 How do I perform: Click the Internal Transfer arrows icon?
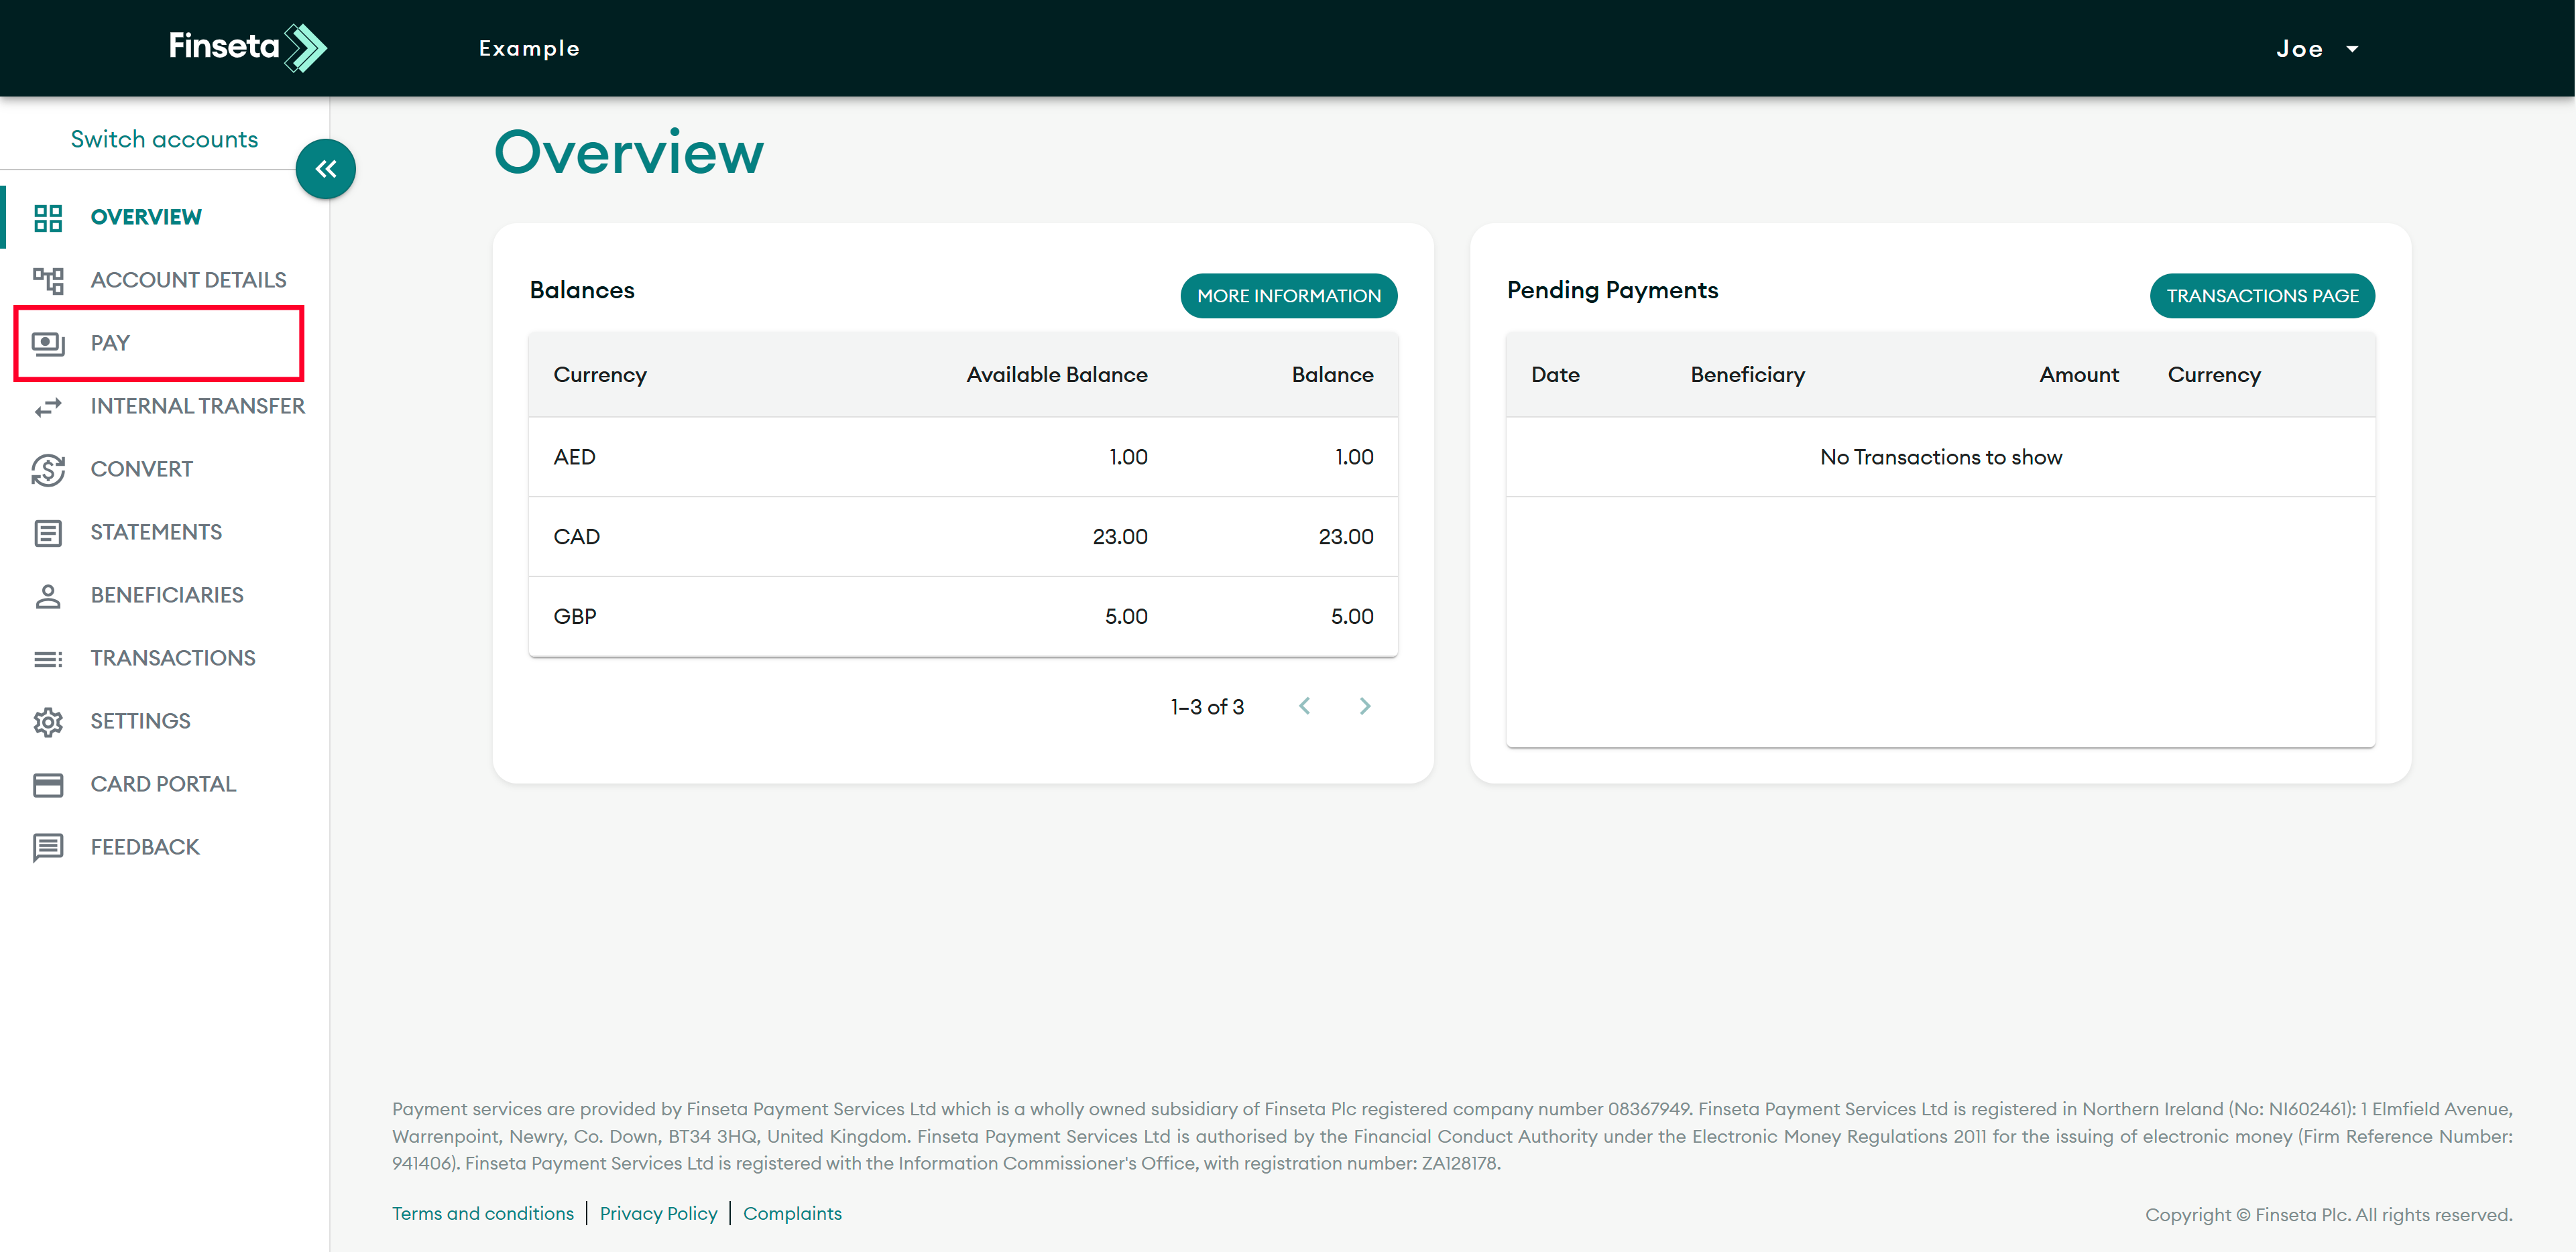47,406
